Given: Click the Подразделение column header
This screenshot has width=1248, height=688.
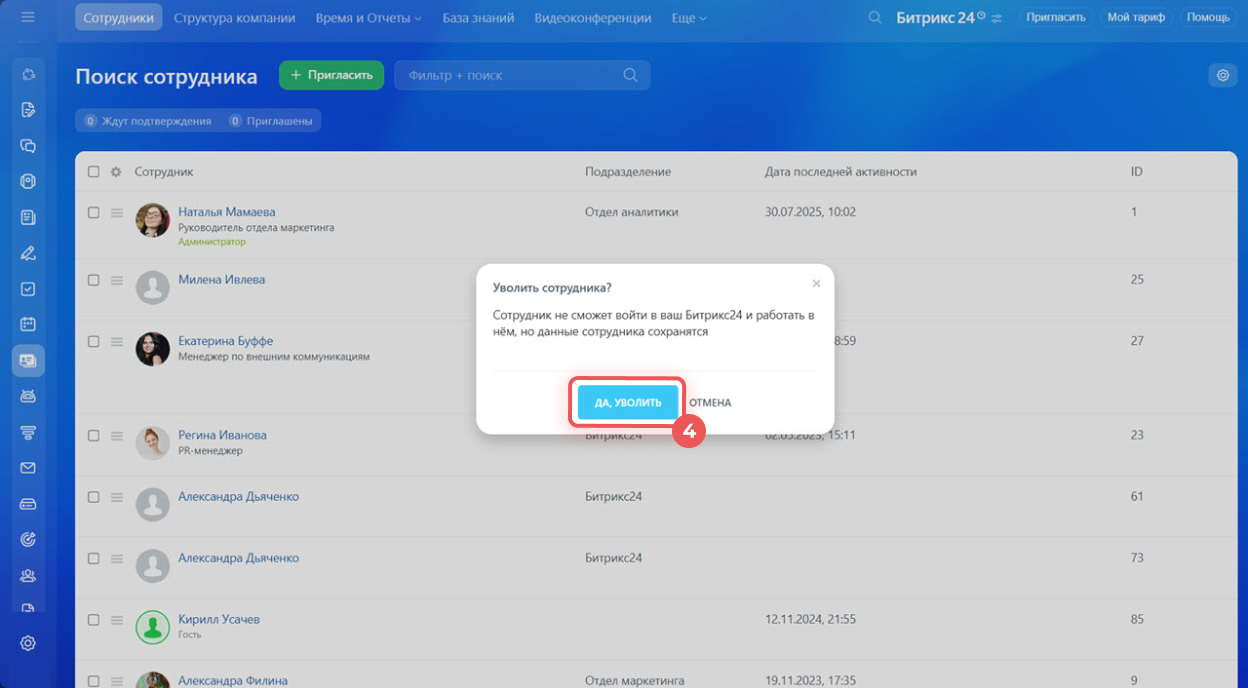Looking at the screenshot, I should (628, 172).
